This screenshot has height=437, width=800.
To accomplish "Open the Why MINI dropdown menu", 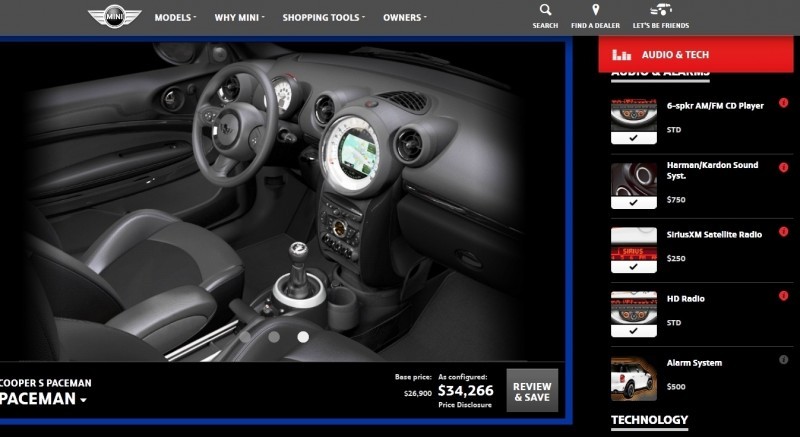I will 239,17.
